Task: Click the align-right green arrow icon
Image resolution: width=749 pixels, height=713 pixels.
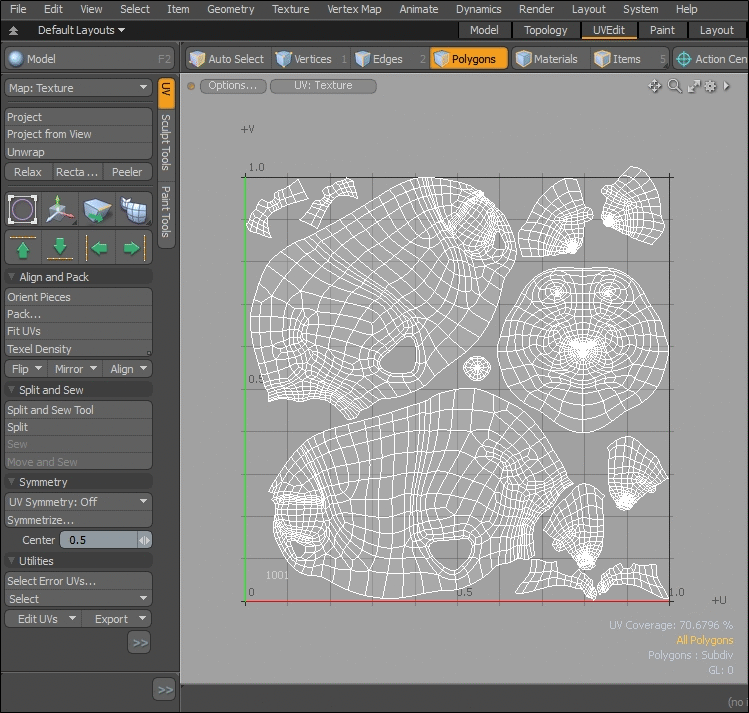Action: click(x=133, y=247)
